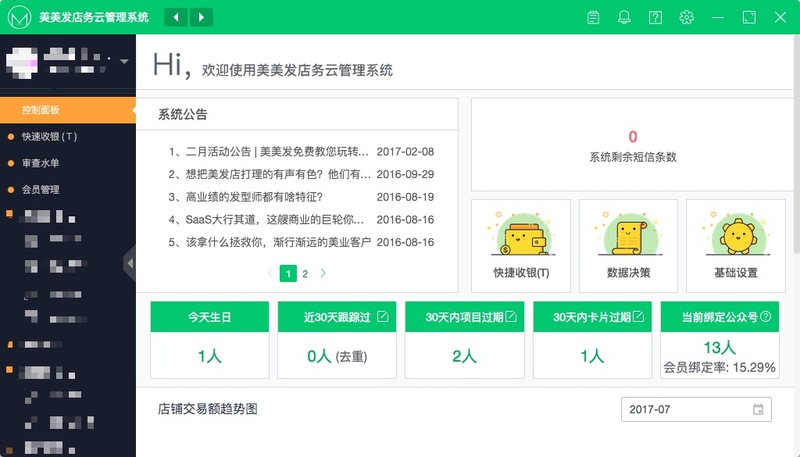Image resolution: width=800 pixels, height=457 pixels.
Task: Open the notes list icon in title bar
Action: click(593, 17)
